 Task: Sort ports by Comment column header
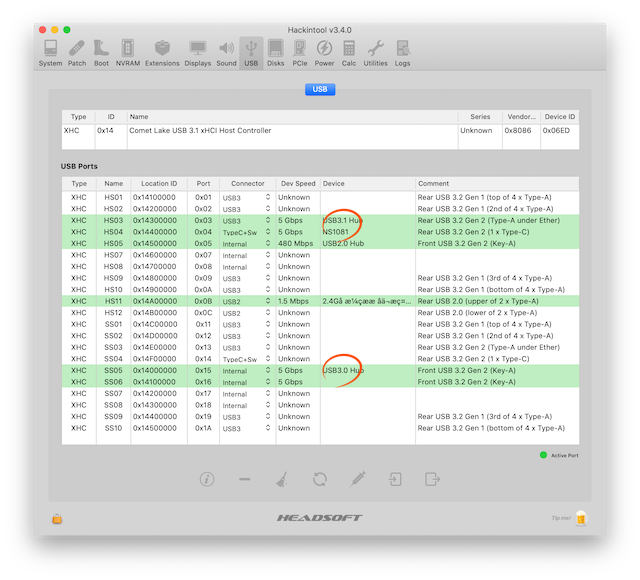(497, 184)
